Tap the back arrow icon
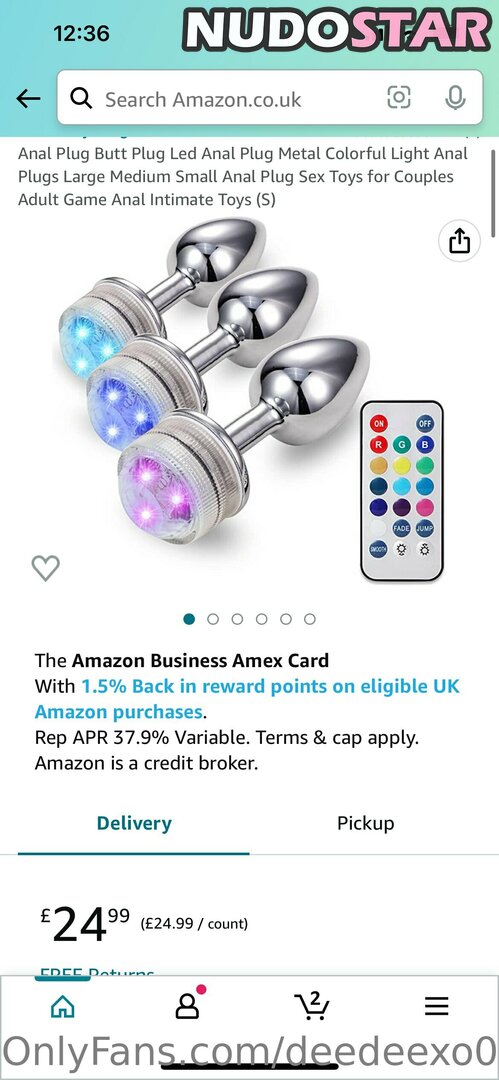The image size is (499, 1080). click(28, 99)
